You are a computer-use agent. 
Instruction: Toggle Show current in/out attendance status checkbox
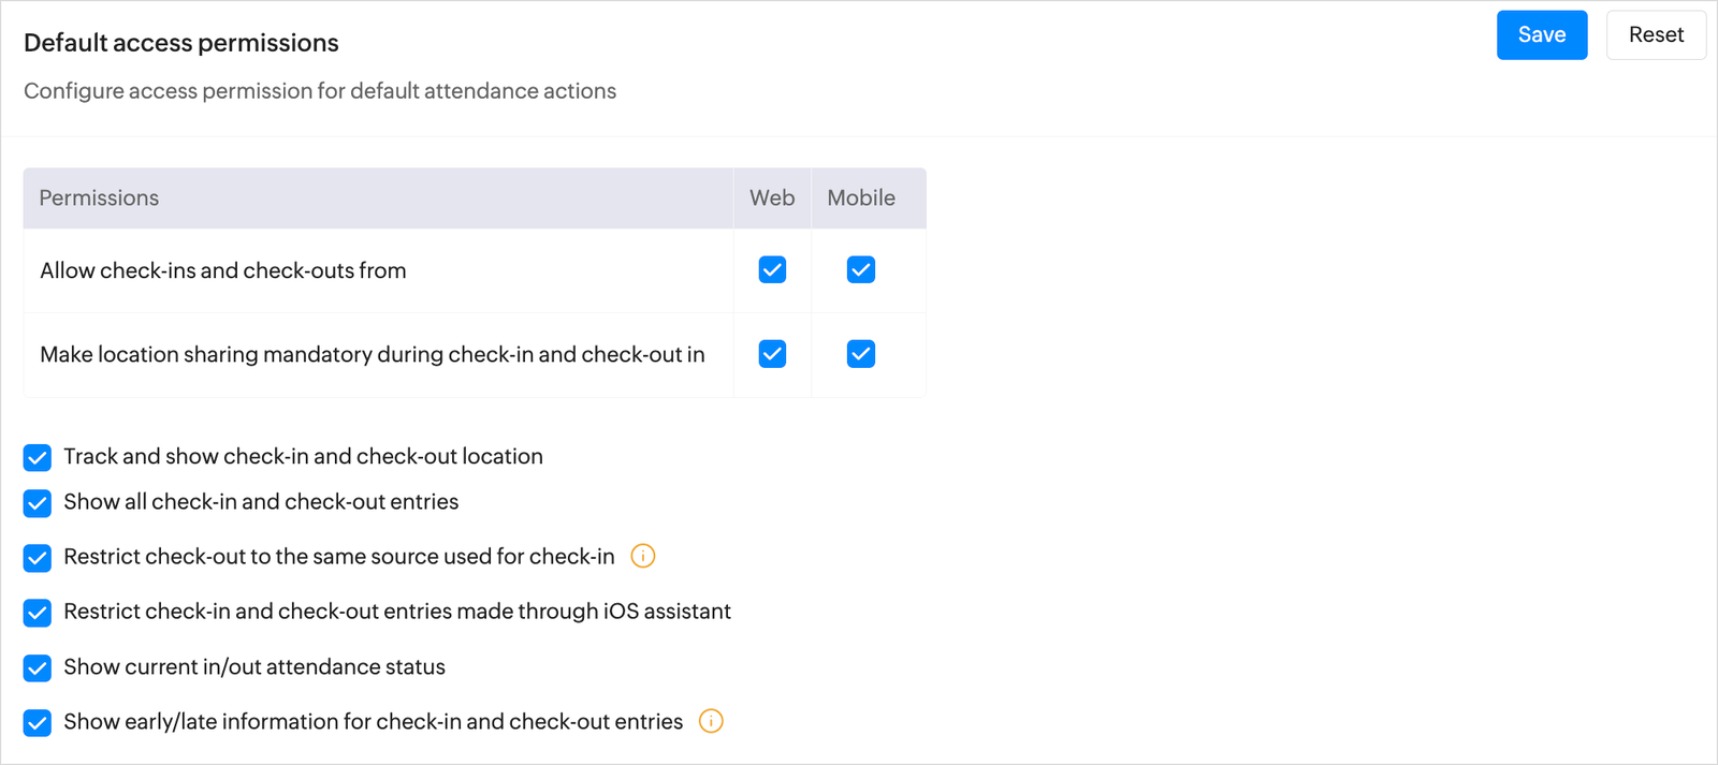point(37,668)
